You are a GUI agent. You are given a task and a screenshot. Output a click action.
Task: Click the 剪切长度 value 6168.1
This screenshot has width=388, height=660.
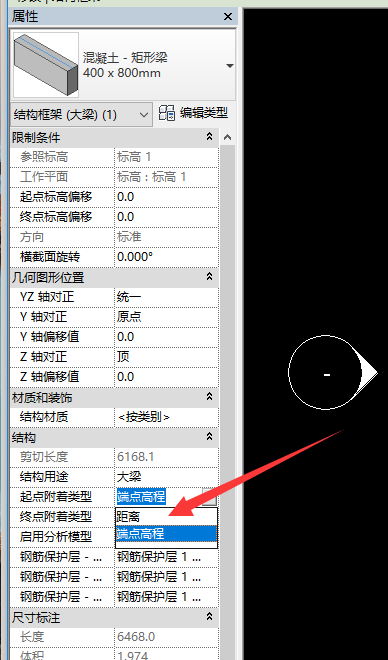[166, 457]
